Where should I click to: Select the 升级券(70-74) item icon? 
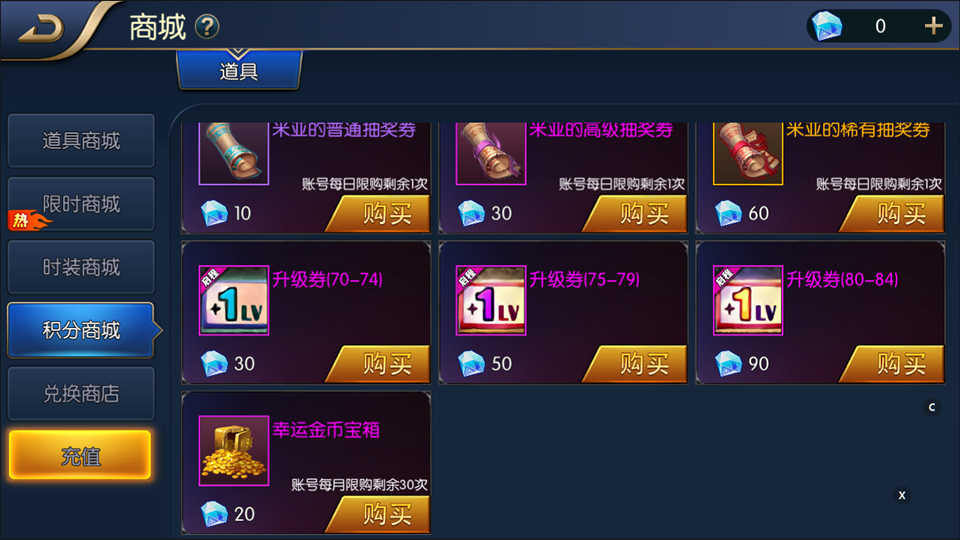point(234,300)
